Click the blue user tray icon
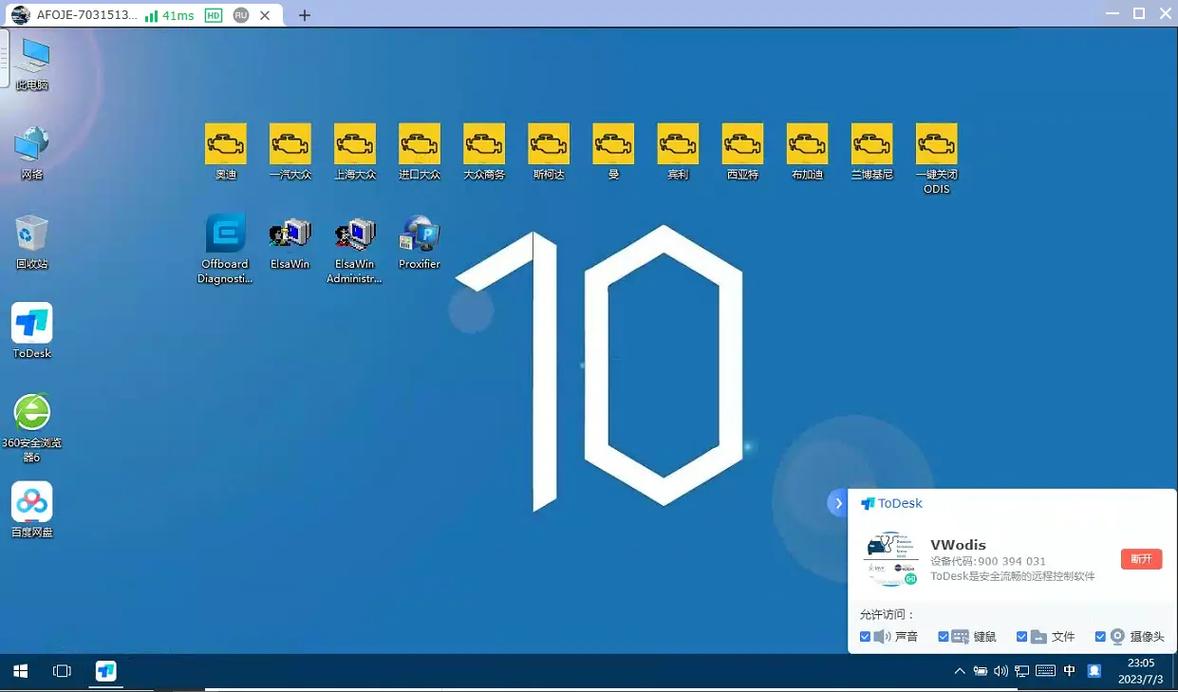The image size is (1178, 692). (x=1095, y=671)
